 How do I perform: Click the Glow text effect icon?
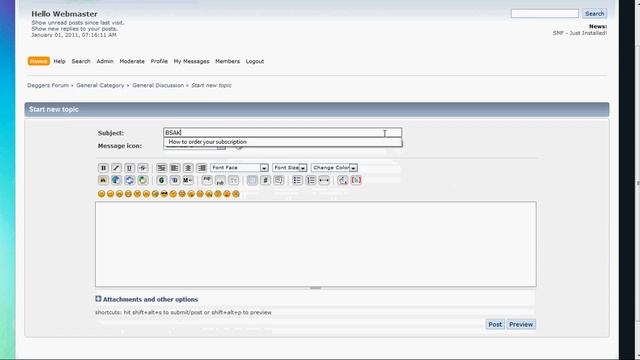[162, 180]
